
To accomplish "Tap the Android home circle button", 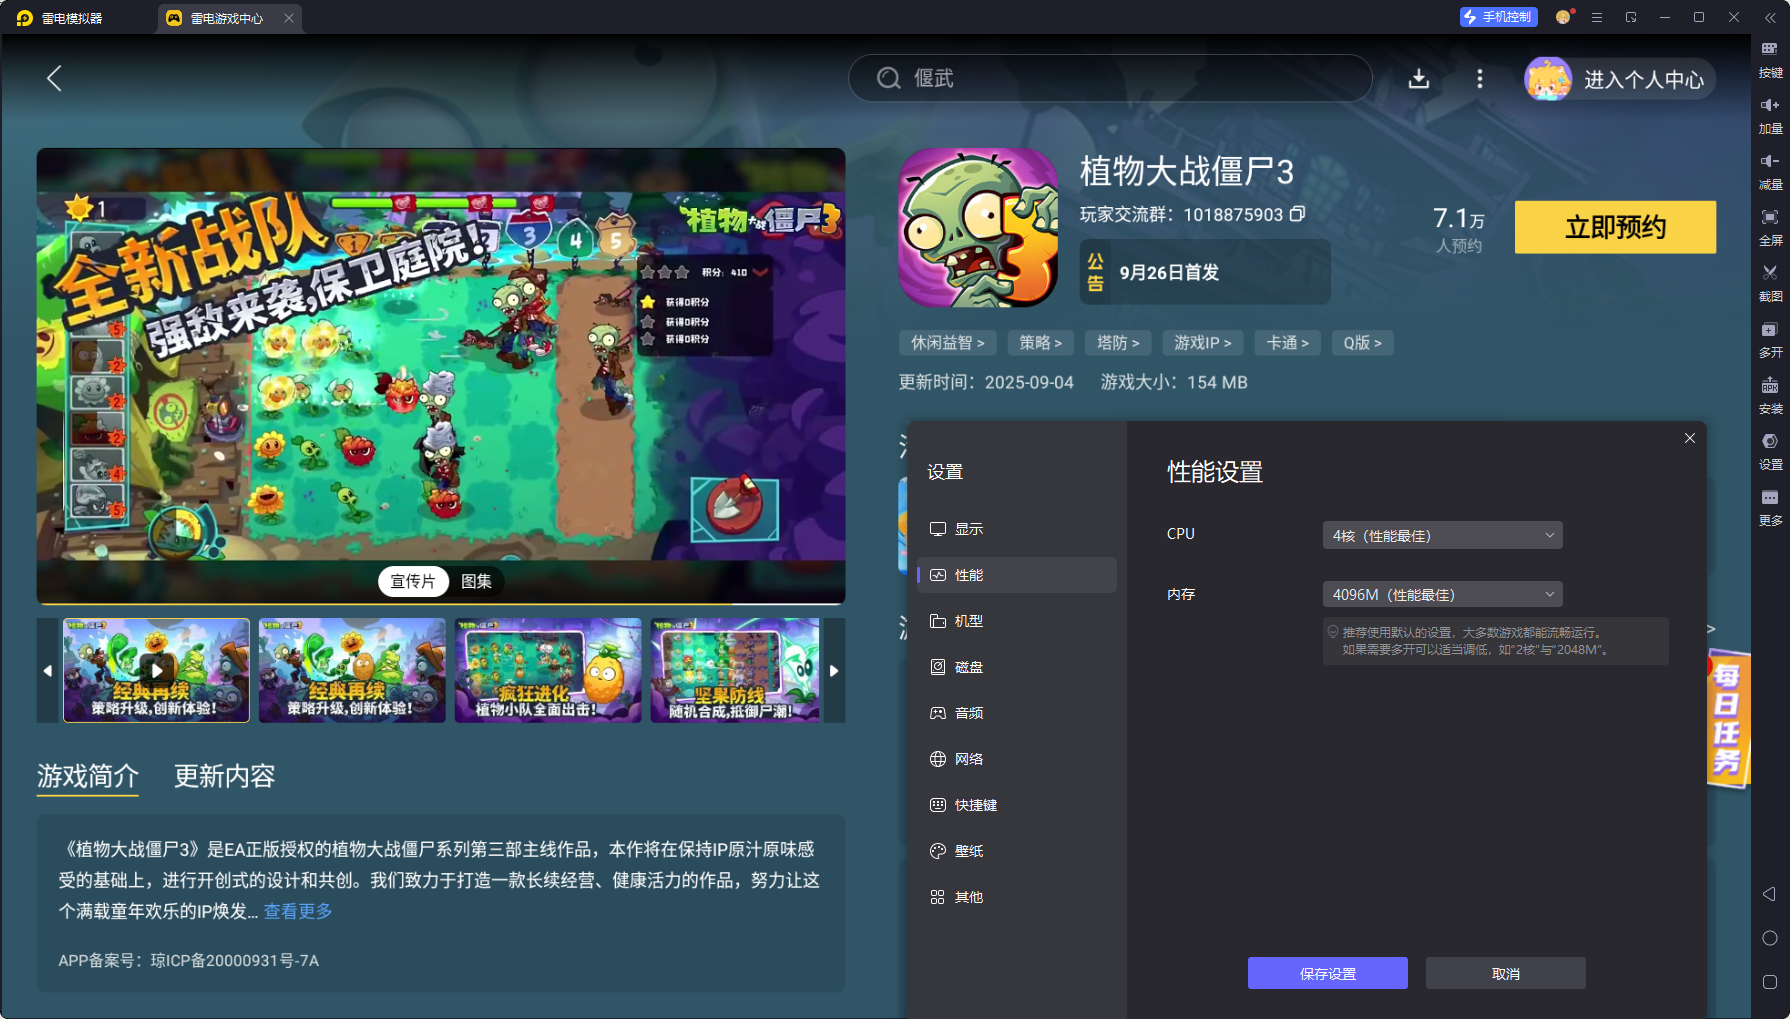I will pos(1769,938).
